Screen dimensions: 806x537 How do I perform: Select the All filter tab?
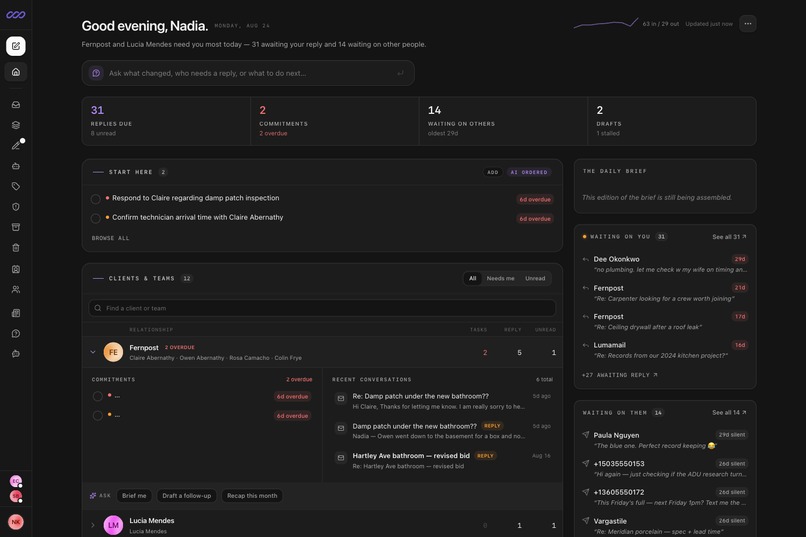pos(472,279)
